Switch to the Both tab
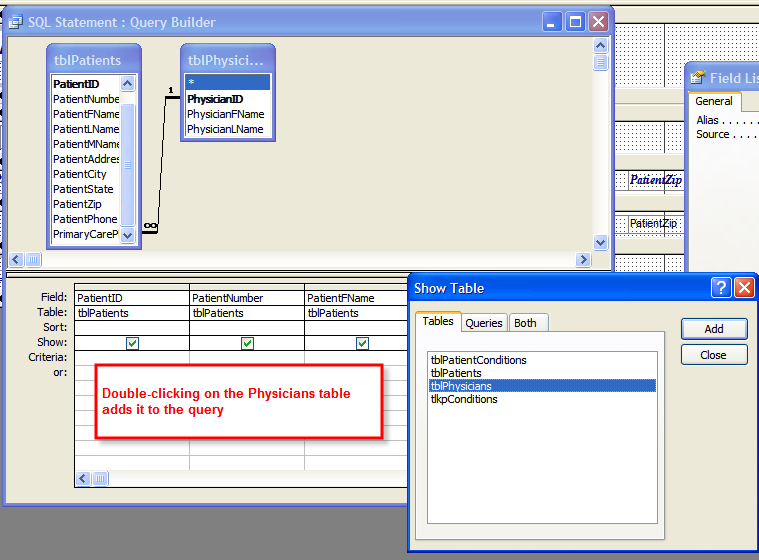 click(x=526, y=323)
